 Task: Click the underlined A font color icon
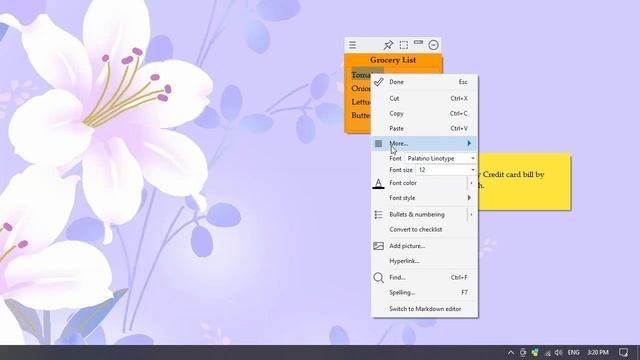(378, 184)
